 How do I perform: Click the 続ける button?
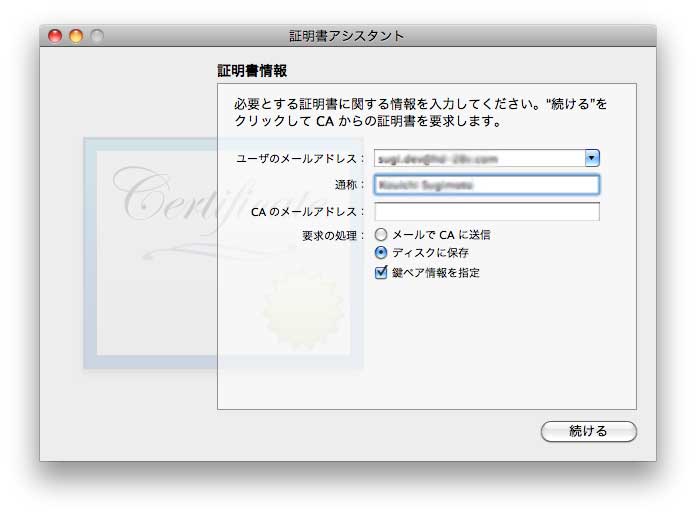click(588, 431)
